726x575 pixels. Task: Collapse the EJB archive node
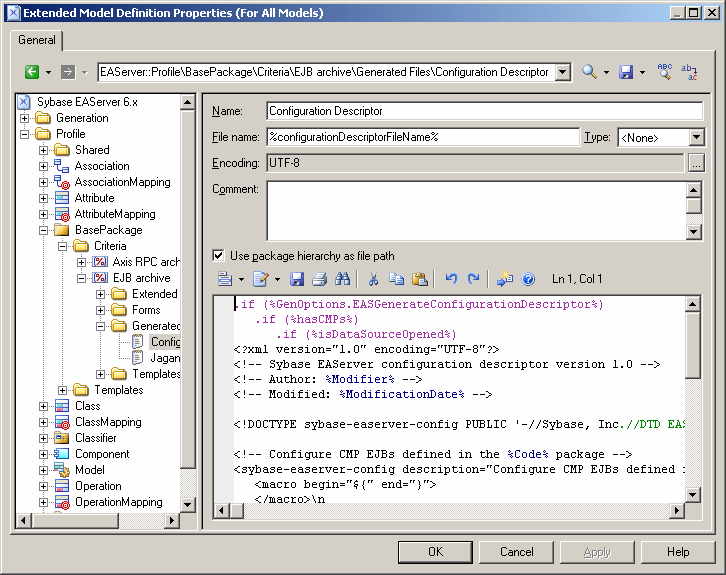81,278
